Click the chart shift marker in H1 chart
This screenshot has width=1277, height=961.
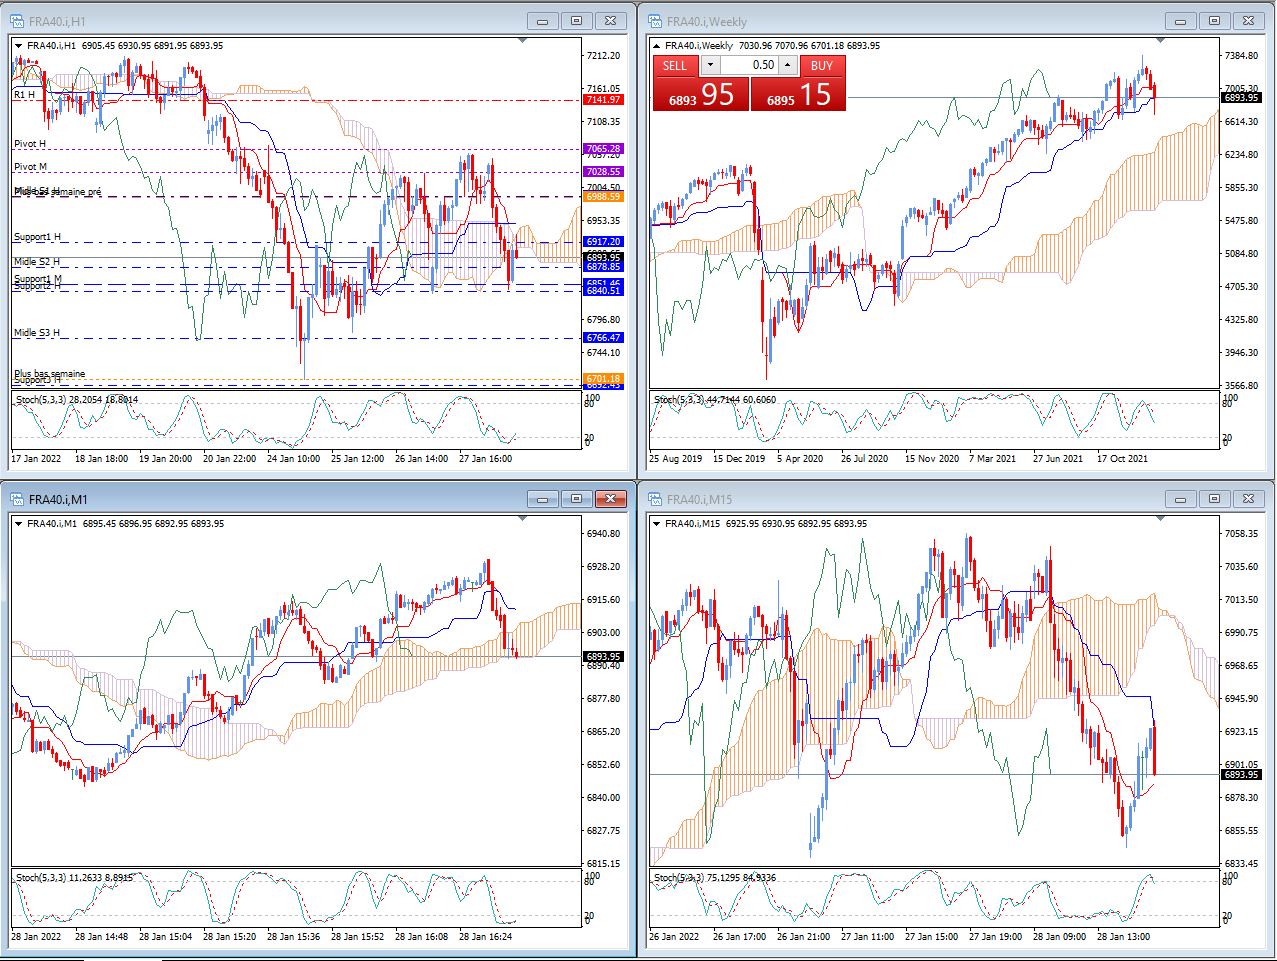click(522, 41)
